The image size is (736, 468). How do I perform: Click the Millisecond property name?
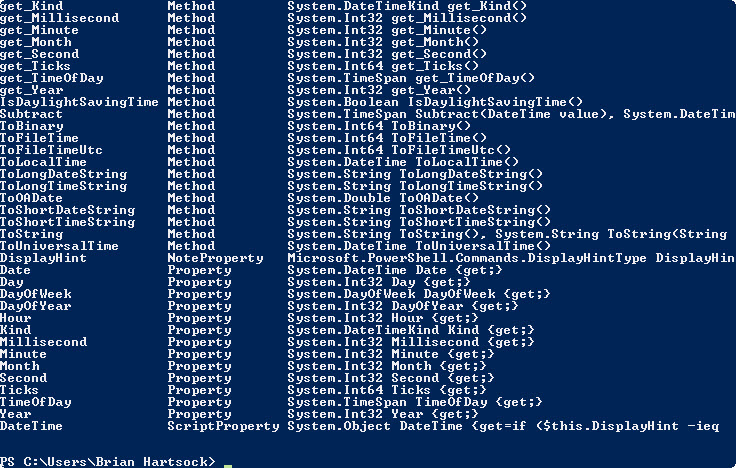pyautogui.click(x=44, y=342)
